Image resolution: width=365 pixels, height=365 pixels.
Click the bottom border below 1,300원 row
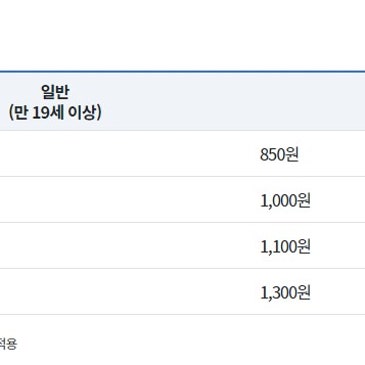[x=182, y=314]
